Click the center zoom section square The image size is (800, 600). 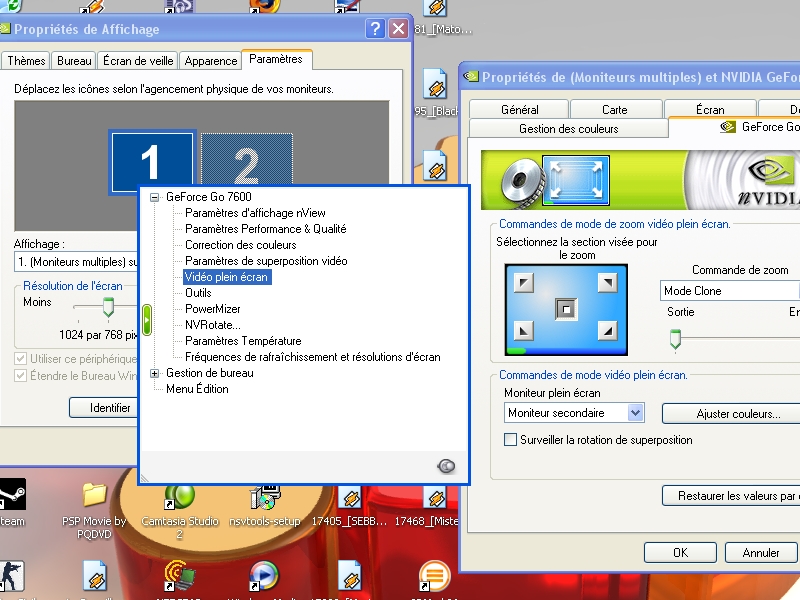(566, 309)
